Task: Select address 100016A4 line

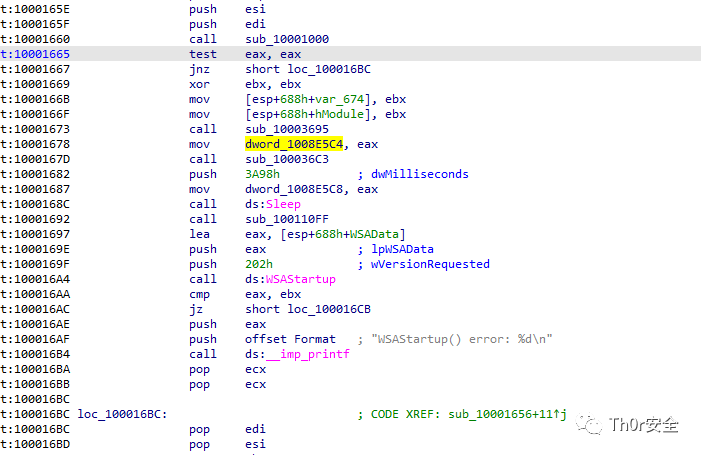Action: 35,279
